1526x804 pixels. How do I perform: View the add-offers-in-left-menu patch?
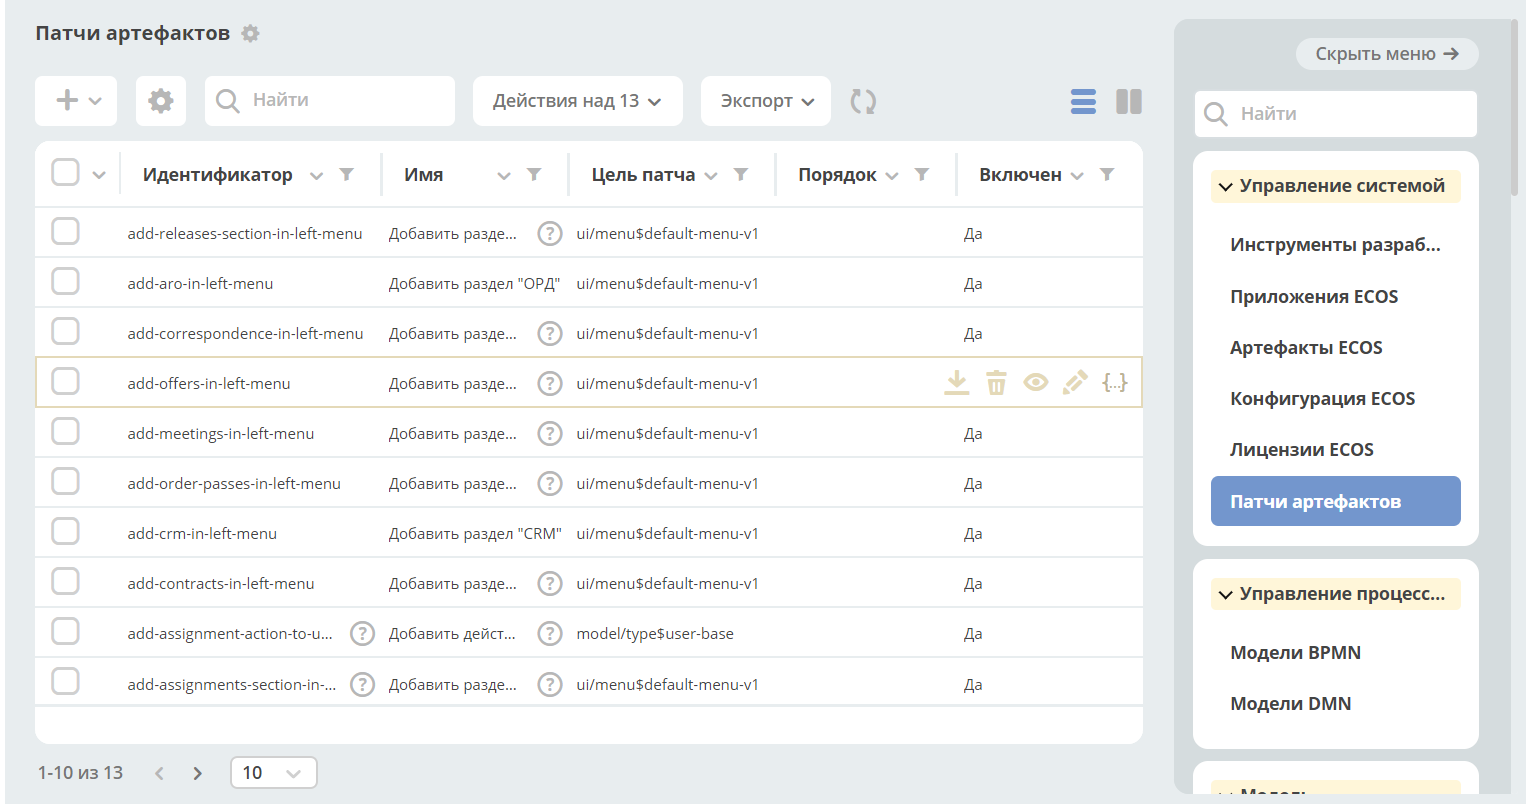1036,382
